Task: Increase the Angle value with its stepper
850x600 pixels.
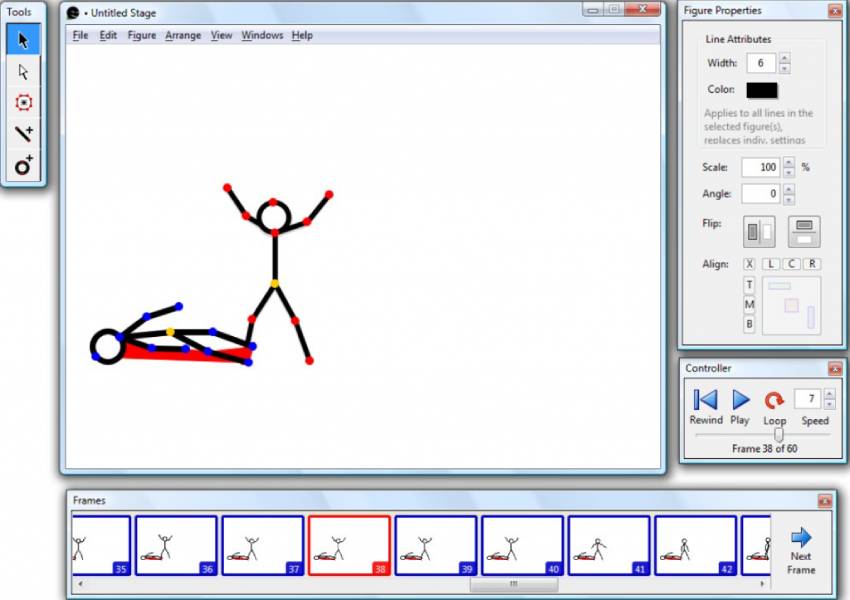Action: (x=787, y=189)
